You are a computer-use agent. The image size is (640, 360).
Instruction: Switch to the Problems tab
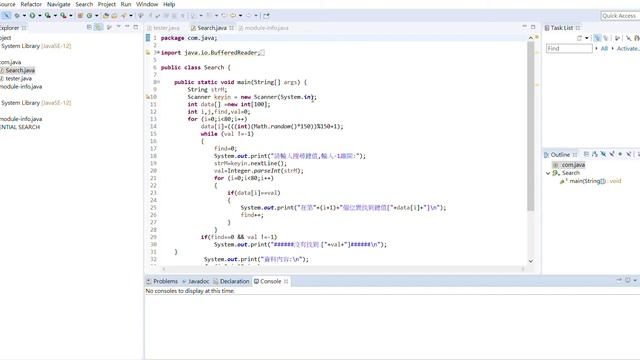(x=162, y=281)
